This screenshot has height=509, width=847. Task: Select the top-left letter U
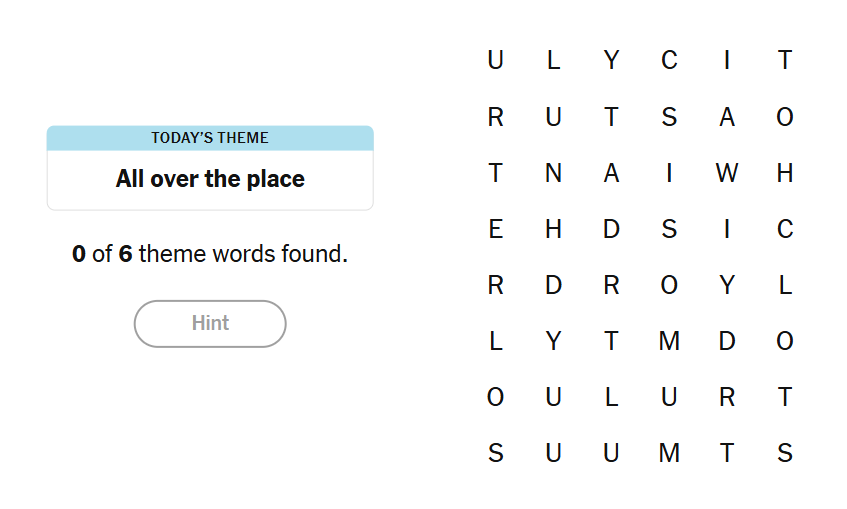coord(495,61)
